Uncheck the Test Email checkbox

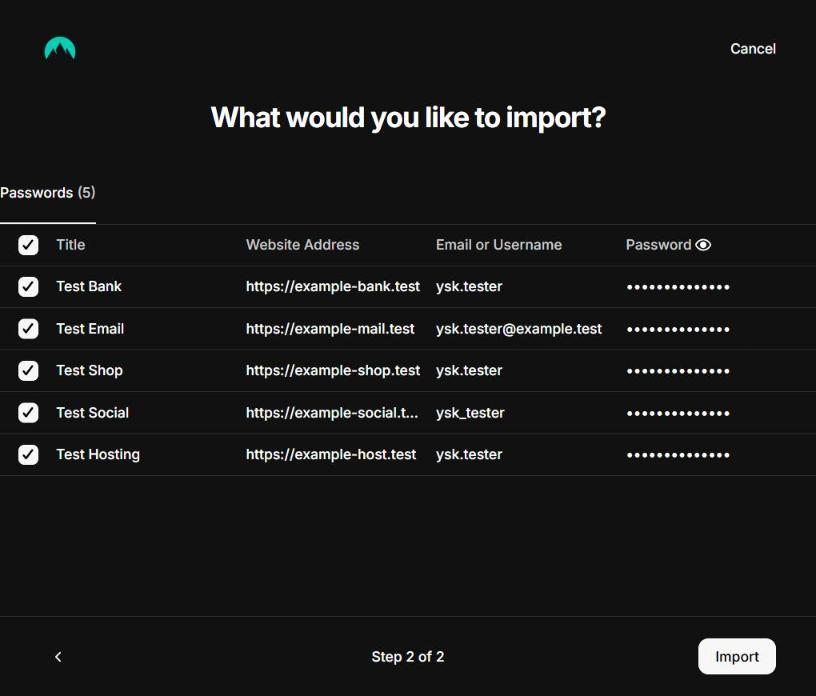28,328
